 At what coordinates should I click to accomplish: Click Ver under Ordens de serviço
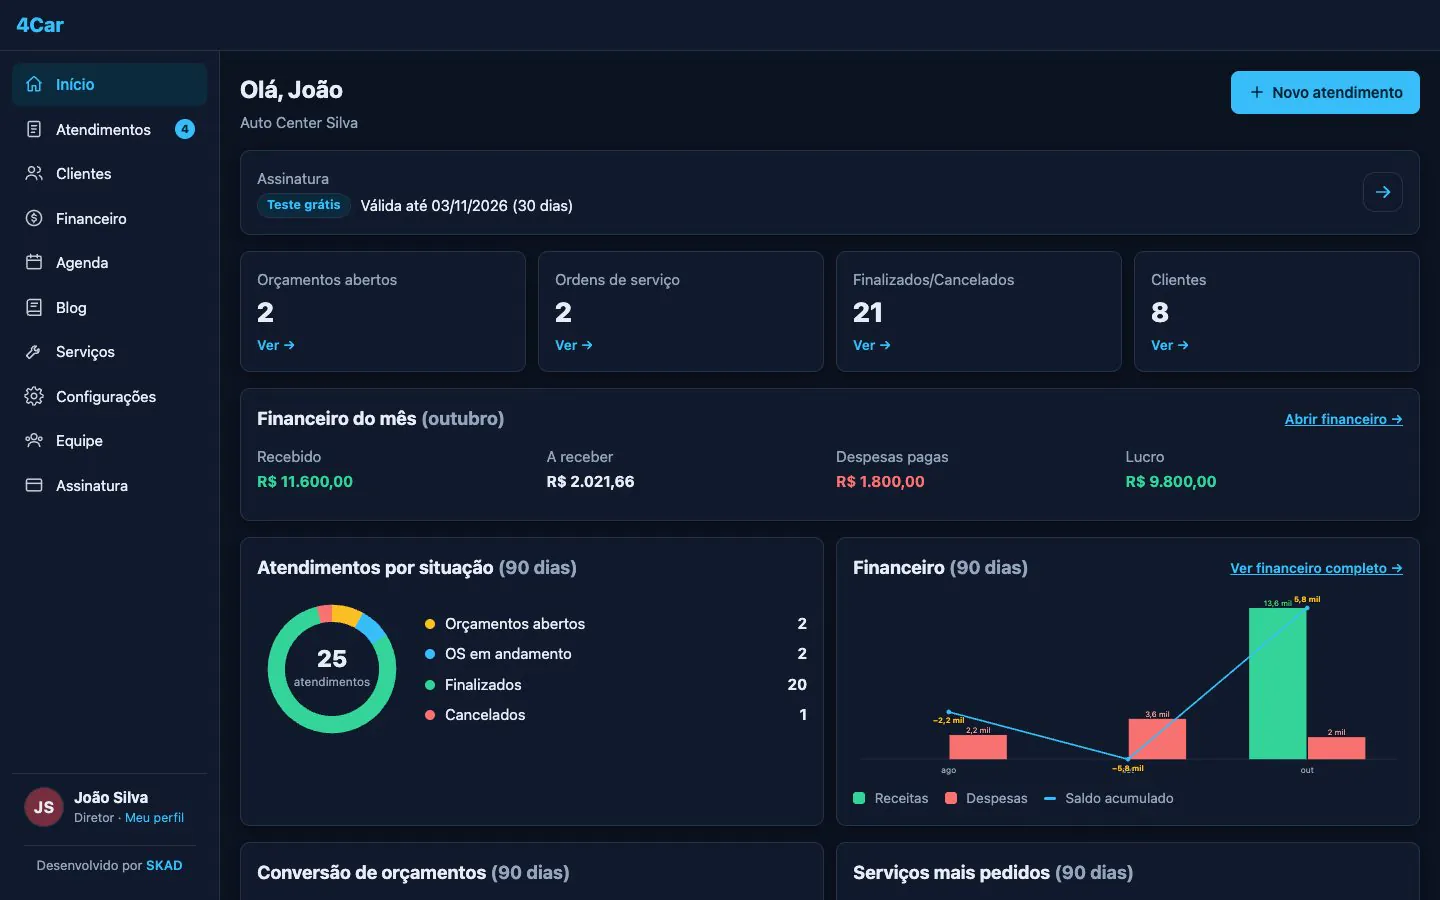pyautogui.click(x=574, y=345)
